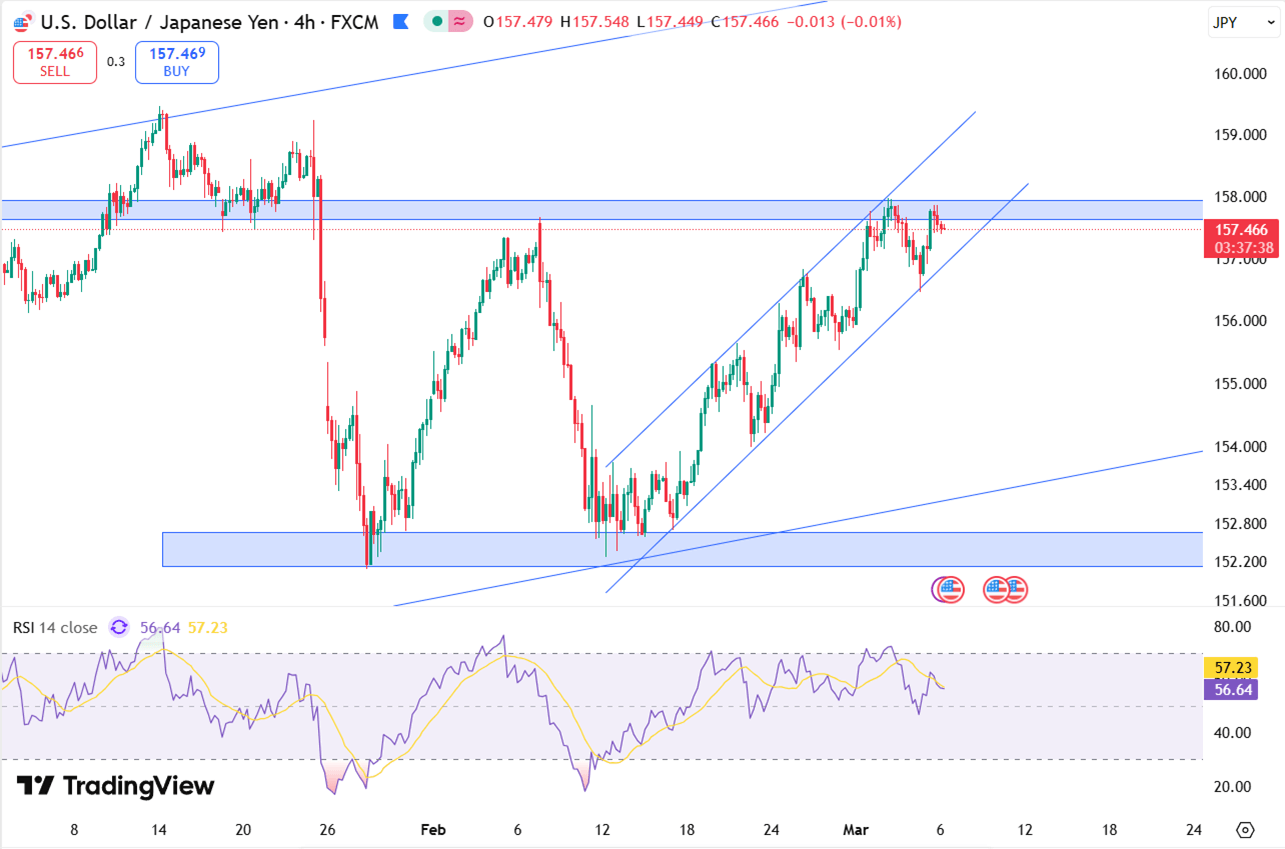The image size is (1285, 849).
Task: Click the blue flag marker beside FXCM
Action: click(x=401, y=21)
